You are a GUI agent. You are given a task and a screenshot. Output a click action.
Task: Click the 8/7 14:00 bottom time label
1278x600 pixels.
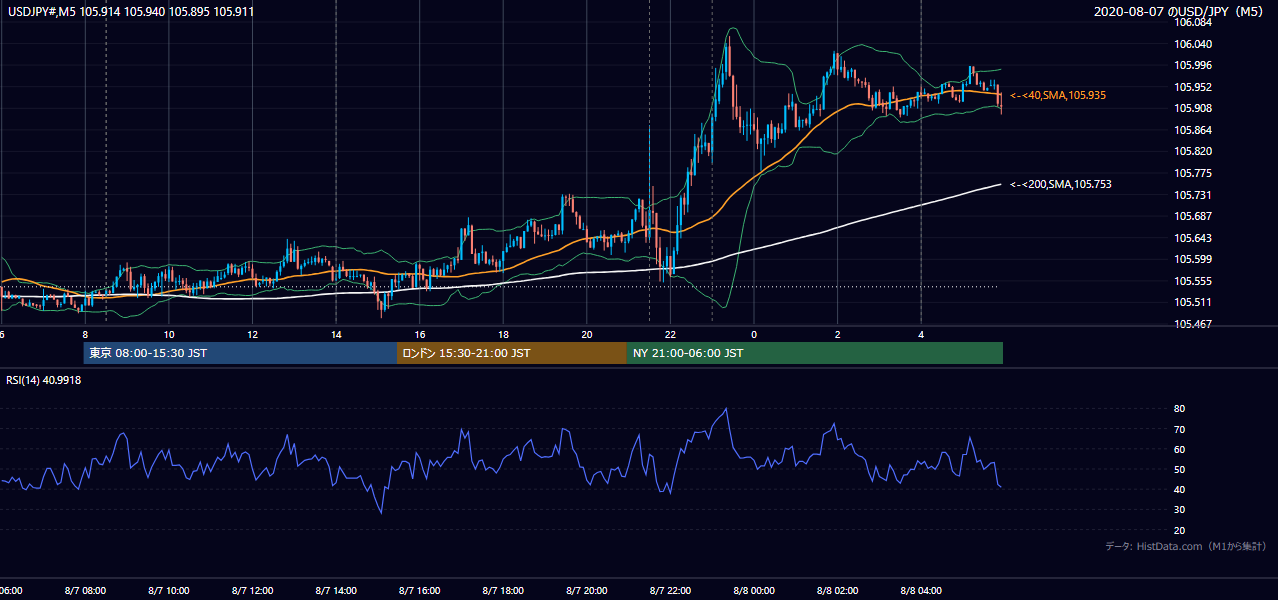pos(336,590)
